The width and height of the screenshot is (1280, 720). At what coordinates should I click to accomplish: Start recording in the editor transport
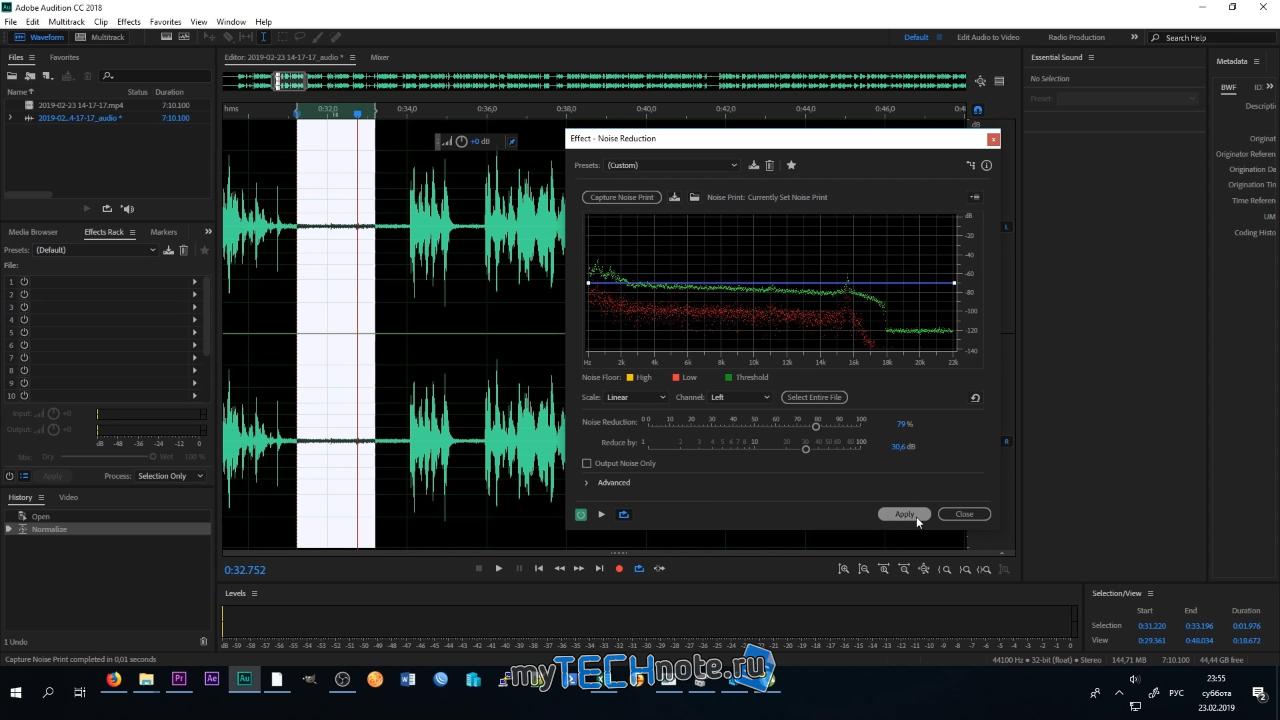[619, 568]
